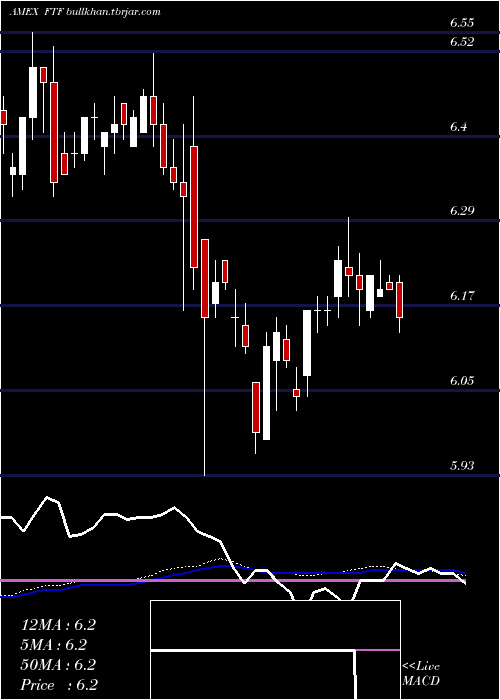Click the 12MA : 6.2 readout
Image resolution: width=500 pixels, height=700 pixels.
(58, 625)
